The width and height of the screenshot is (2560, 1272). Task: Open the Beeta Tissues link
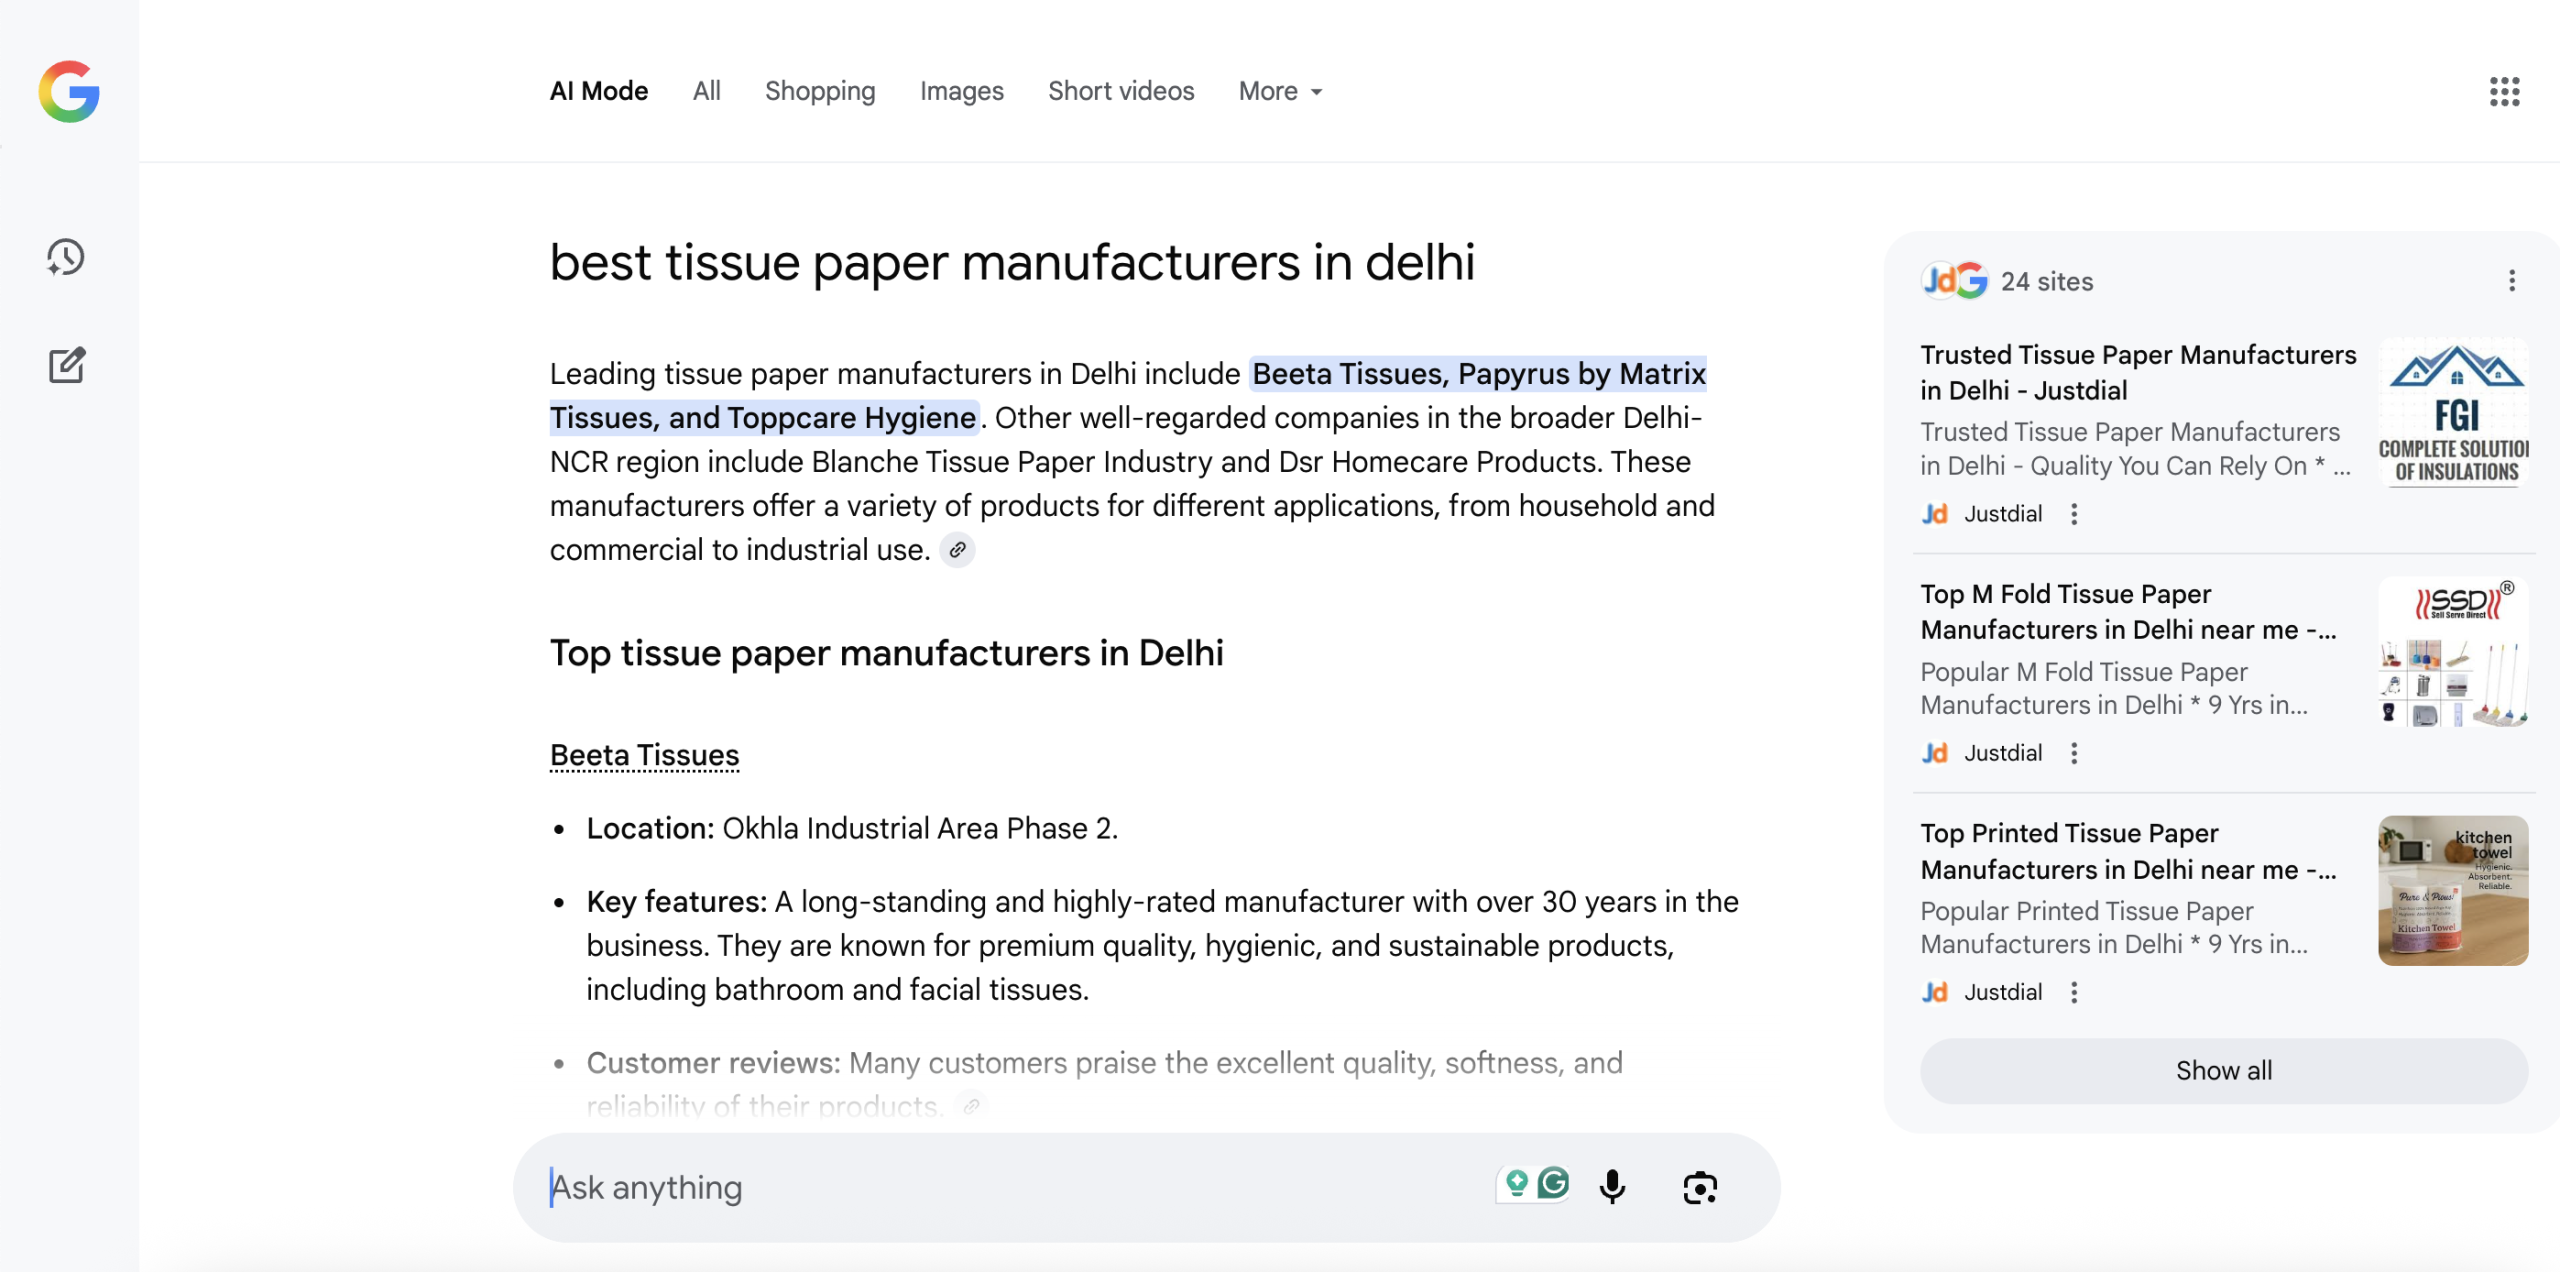[x=645, y=755]
